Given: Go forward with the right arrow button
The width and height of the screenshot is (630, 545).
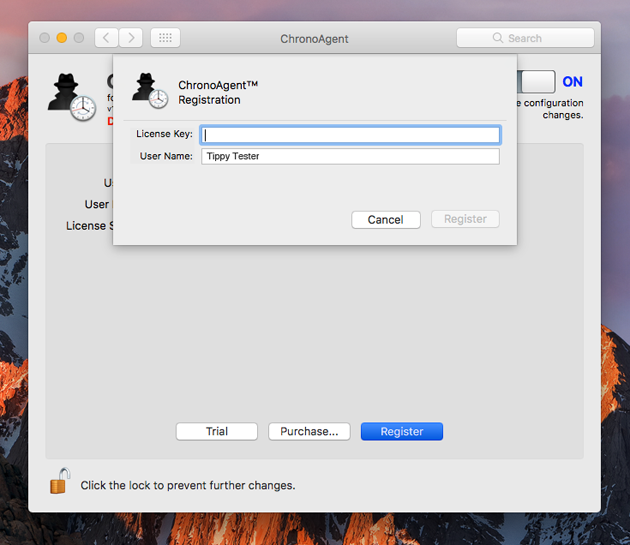Looking at the screenshot, I should coord(131,38).
